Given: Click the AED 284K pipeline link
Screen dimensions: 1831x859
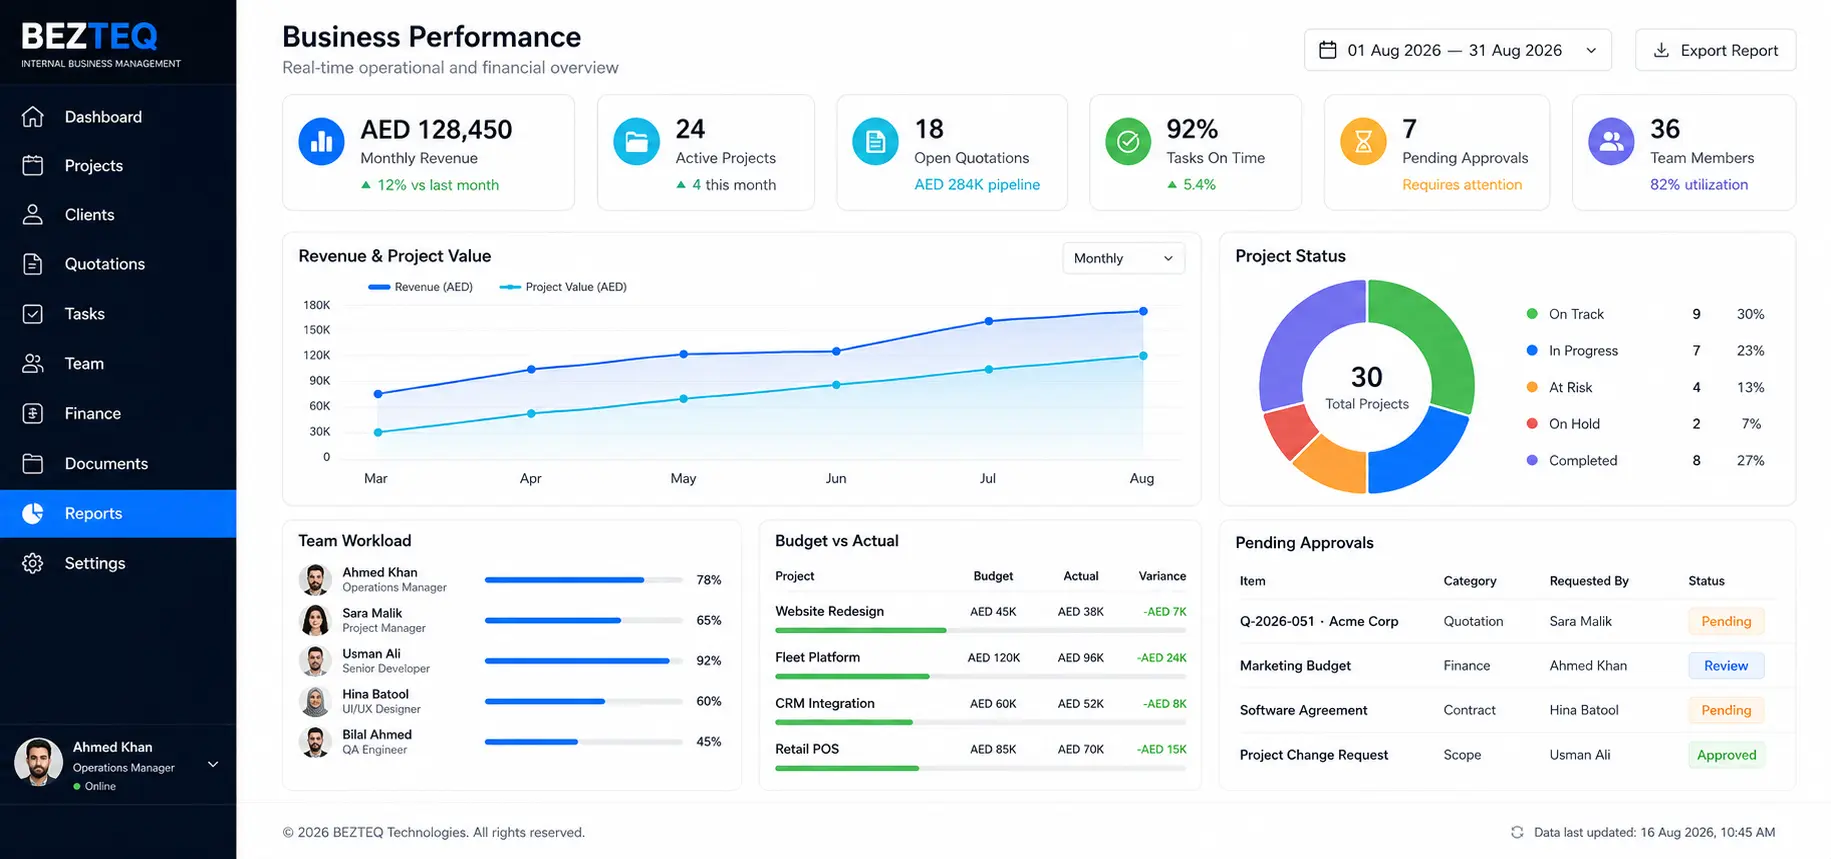Looking at the screenshot, I should 977,185.
